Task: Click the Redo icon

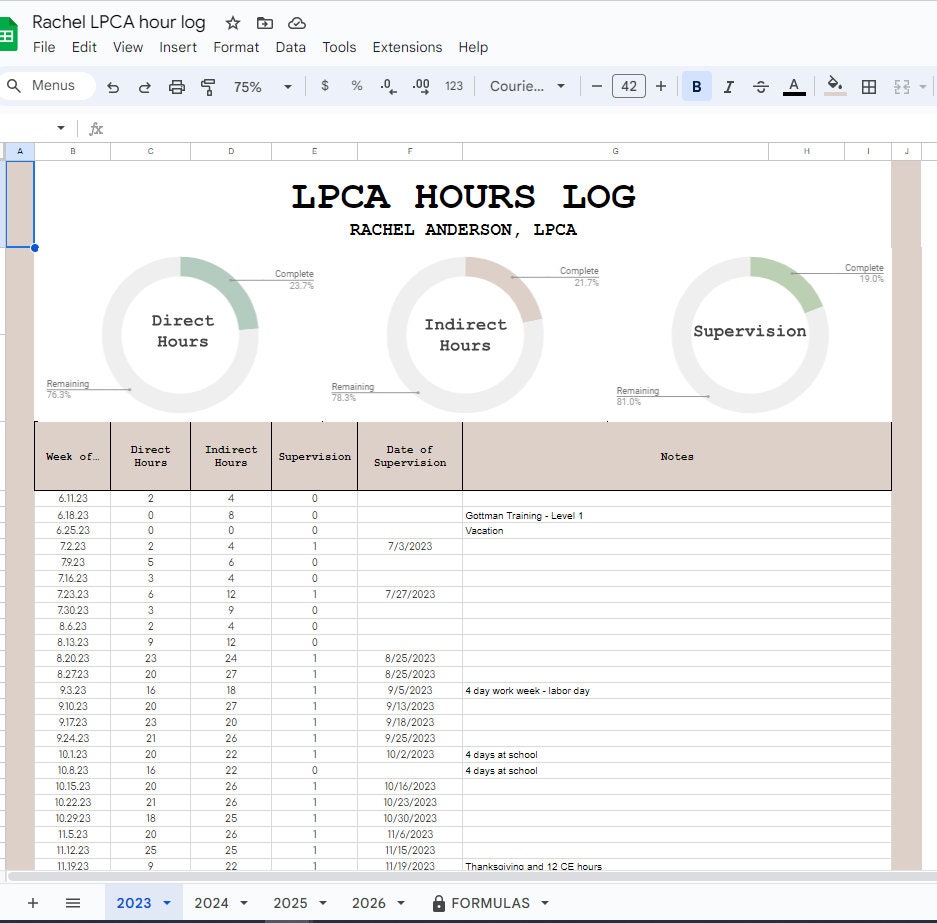Action: (144, 86)
